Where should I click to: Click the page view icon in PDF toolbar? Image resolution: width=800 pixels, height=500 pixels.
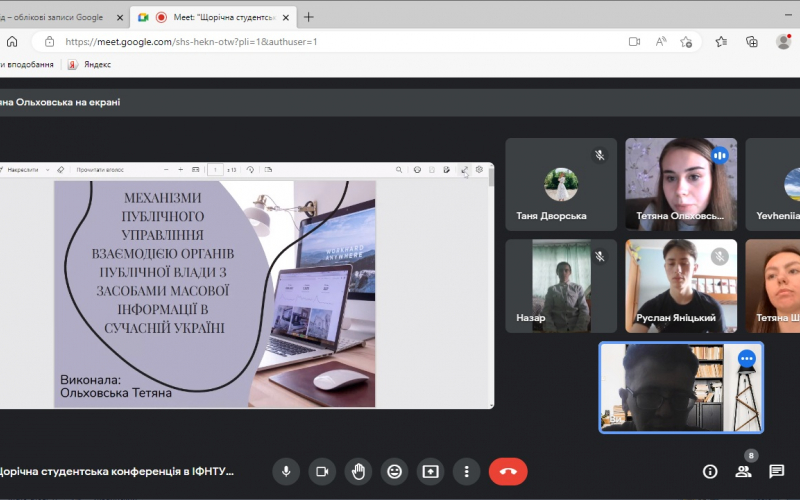(x=268, y=170)
